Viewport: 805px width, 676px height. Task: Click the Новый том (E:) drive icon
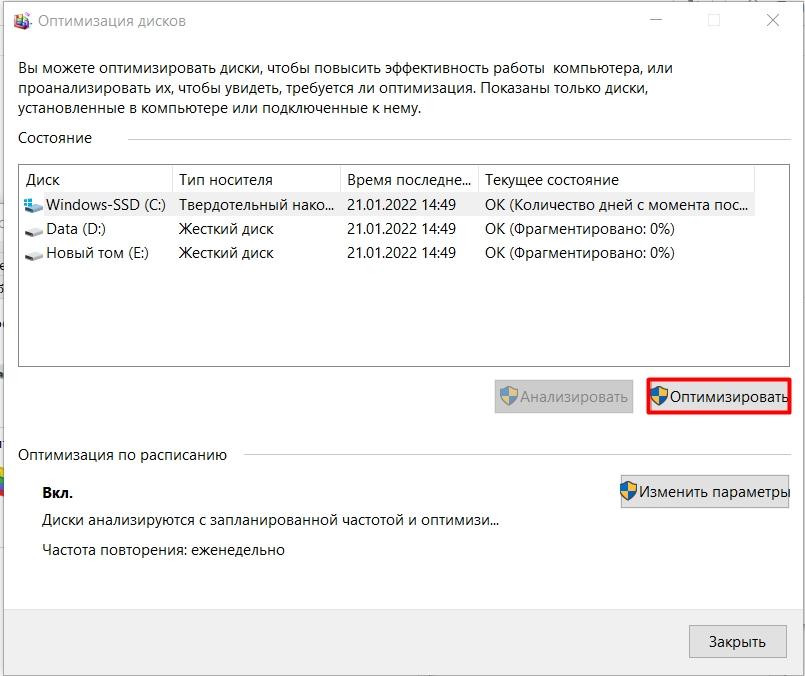coord(33,255)
